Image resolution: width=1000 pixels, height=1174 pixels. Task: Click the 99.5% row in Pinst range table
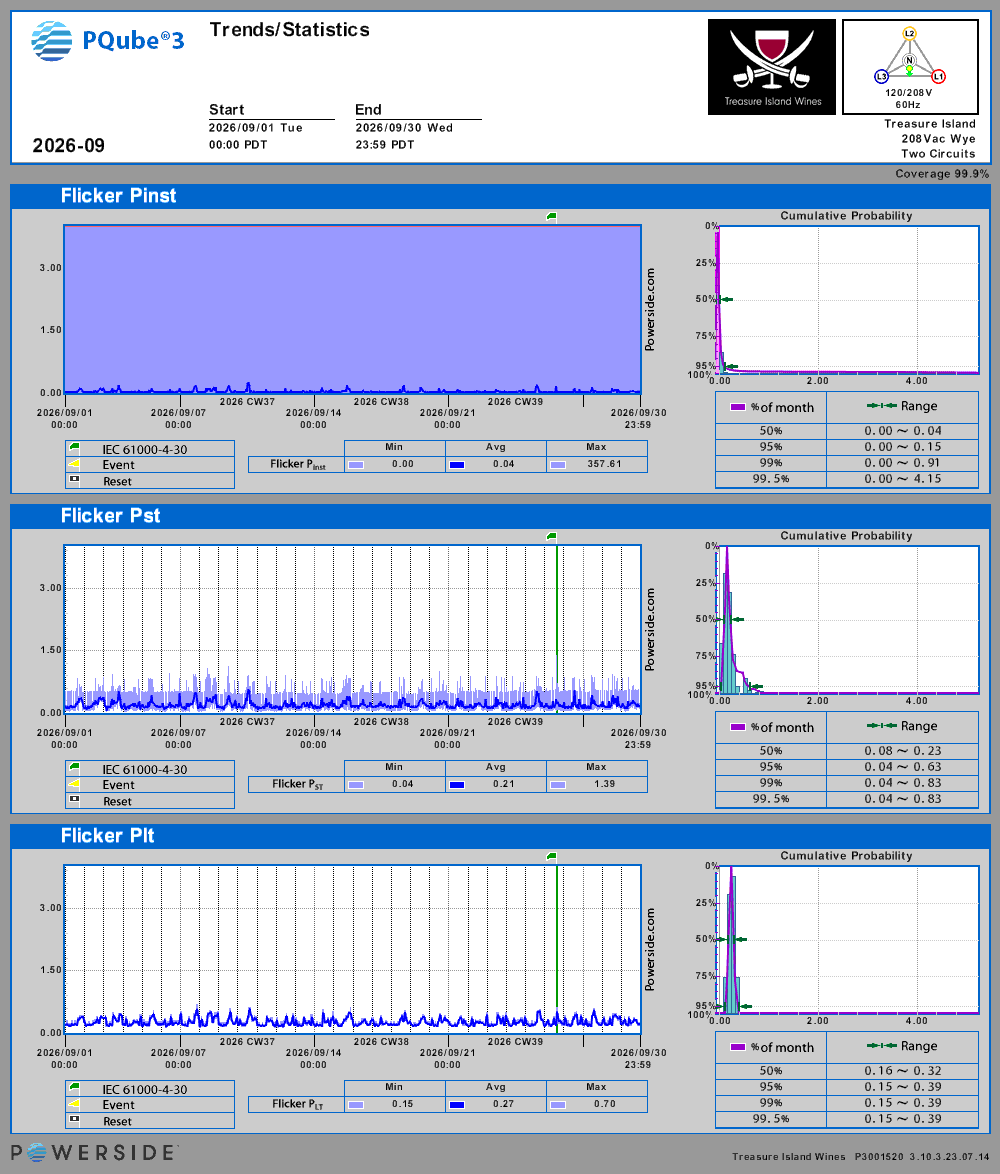847,479
